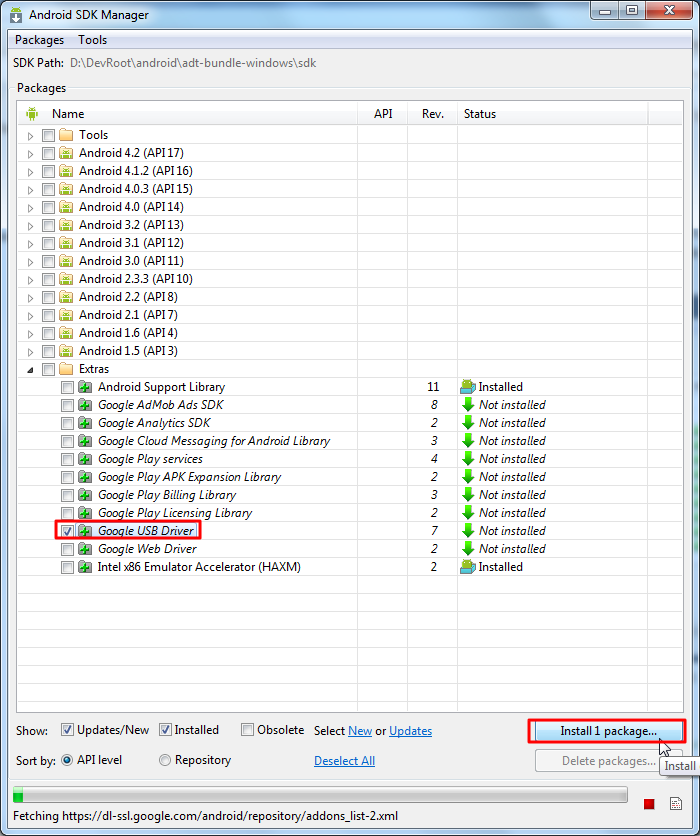Image resolution: width=700 pixels, height=836 pixels.
Task: Open the Packages menu
Action: coord(39,40)
